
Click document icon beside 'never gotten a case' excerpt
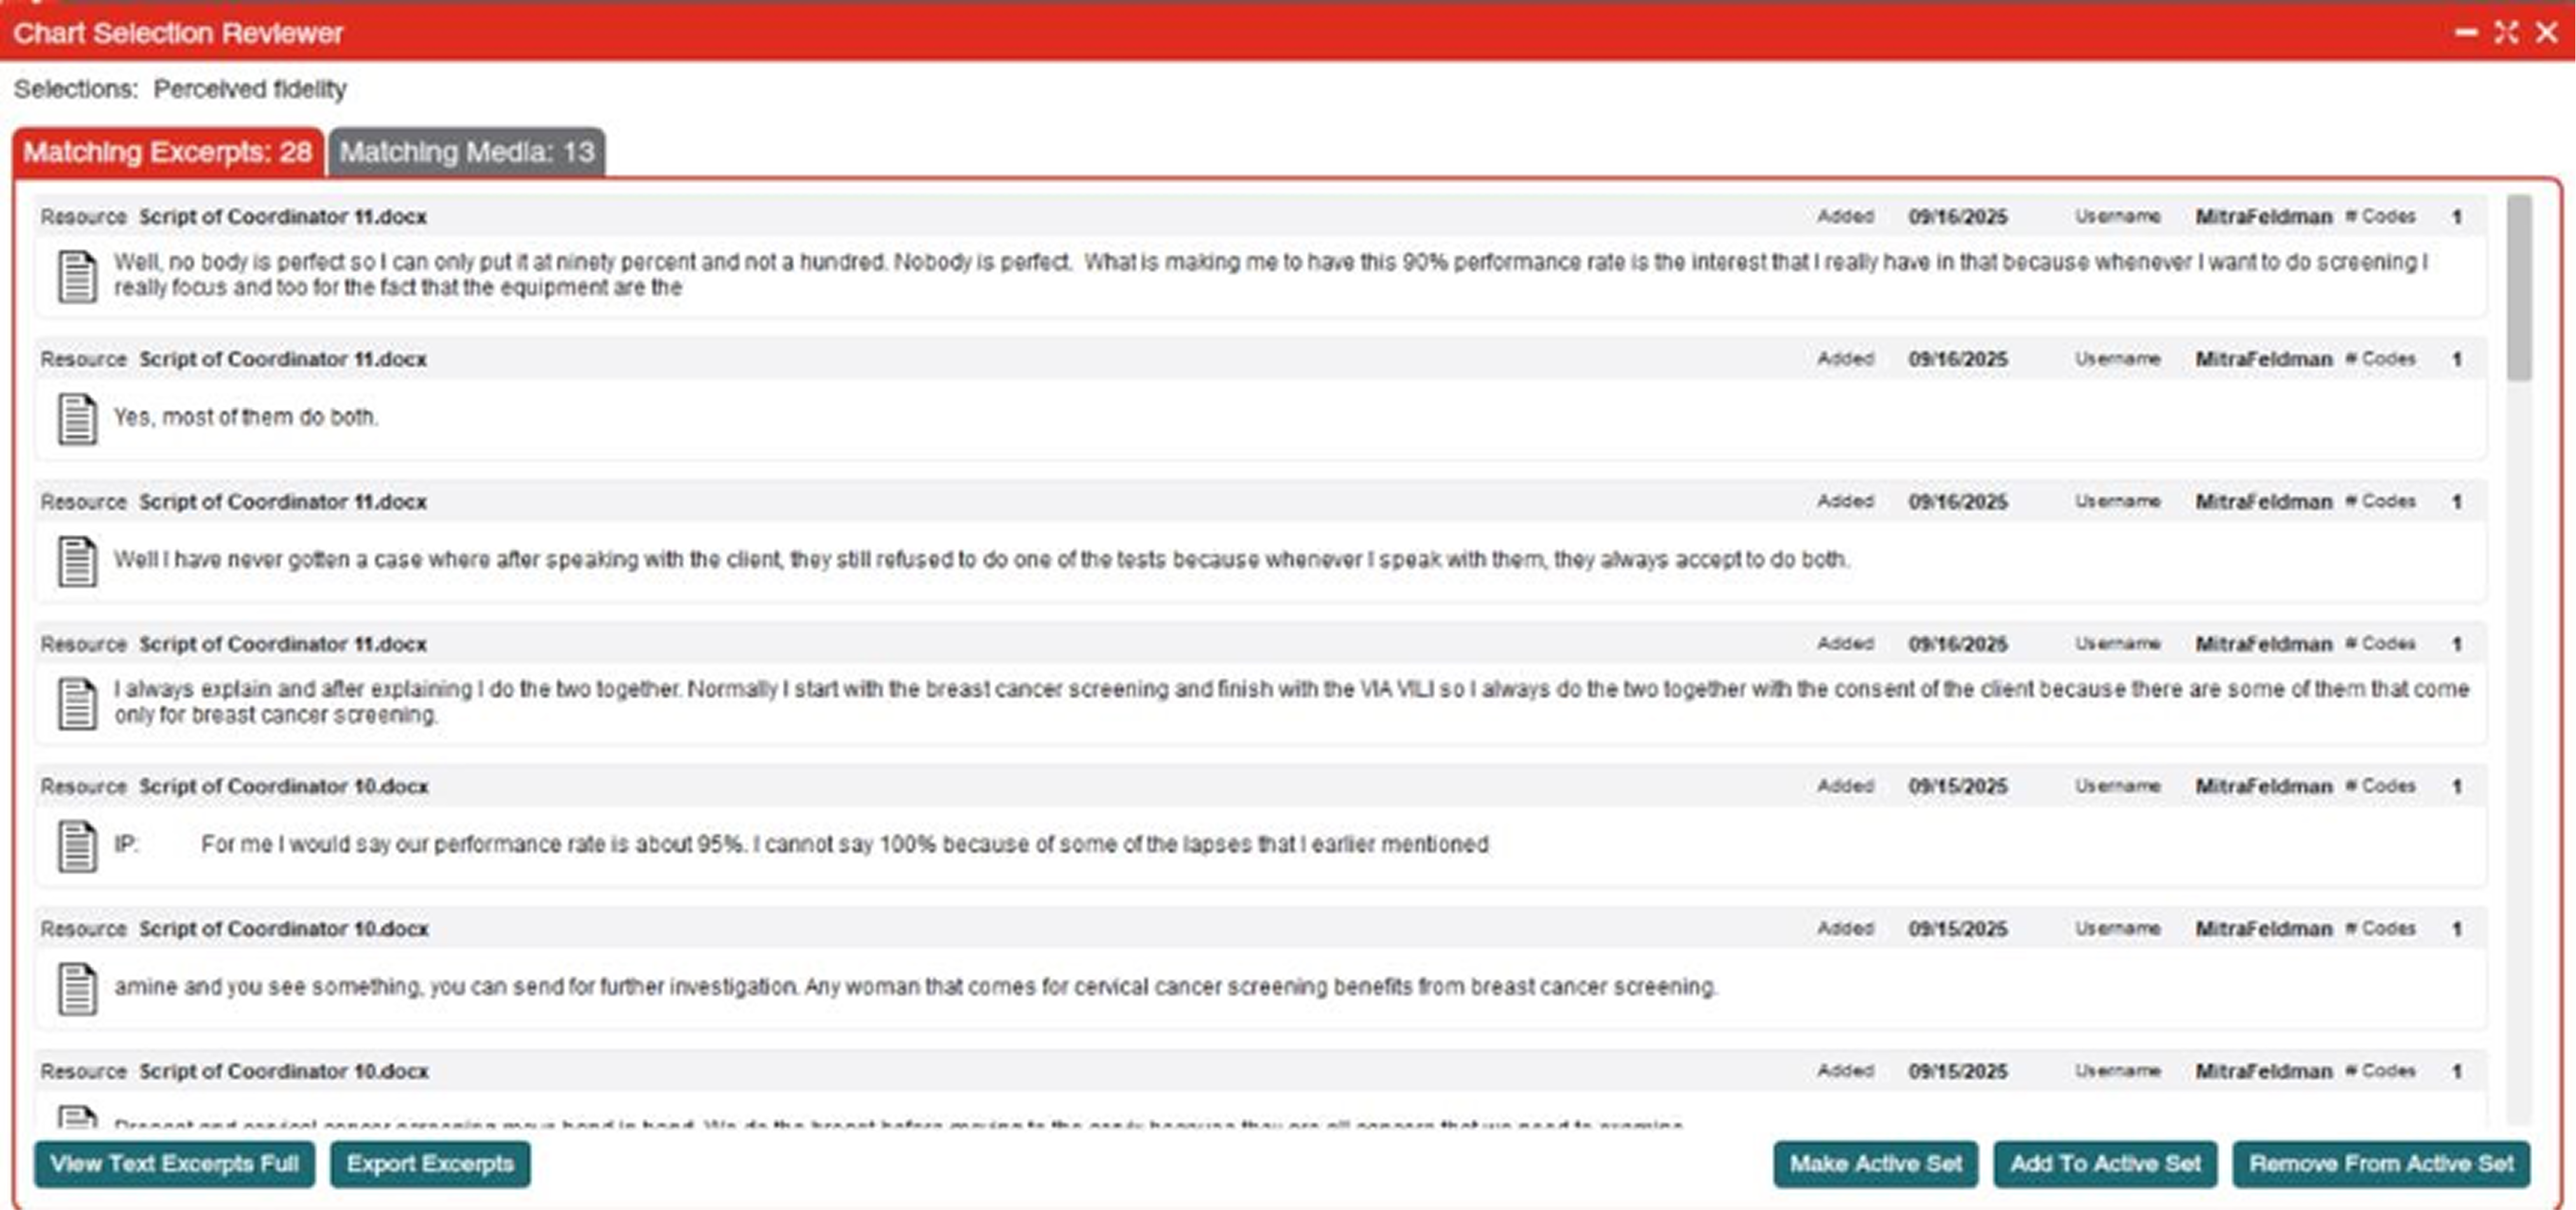click(77, 560)
